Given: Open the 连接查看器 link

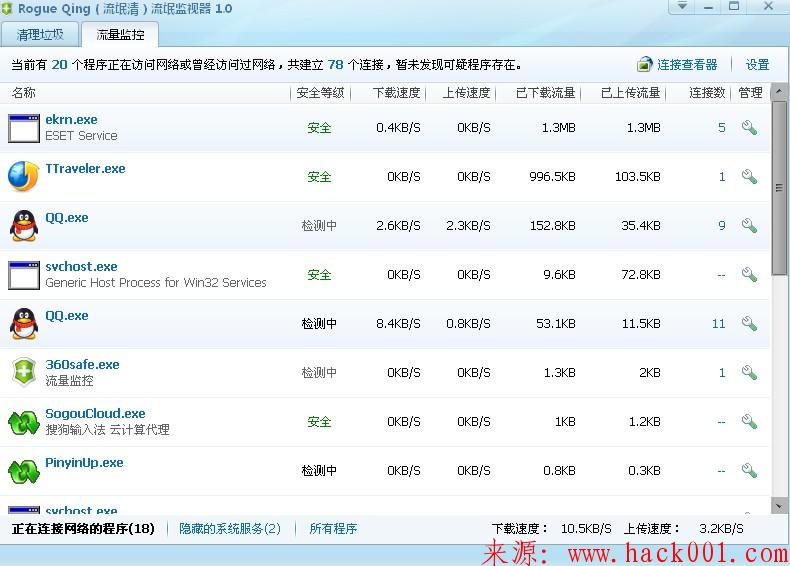Looking at the screenshot, I should point(687,65).
